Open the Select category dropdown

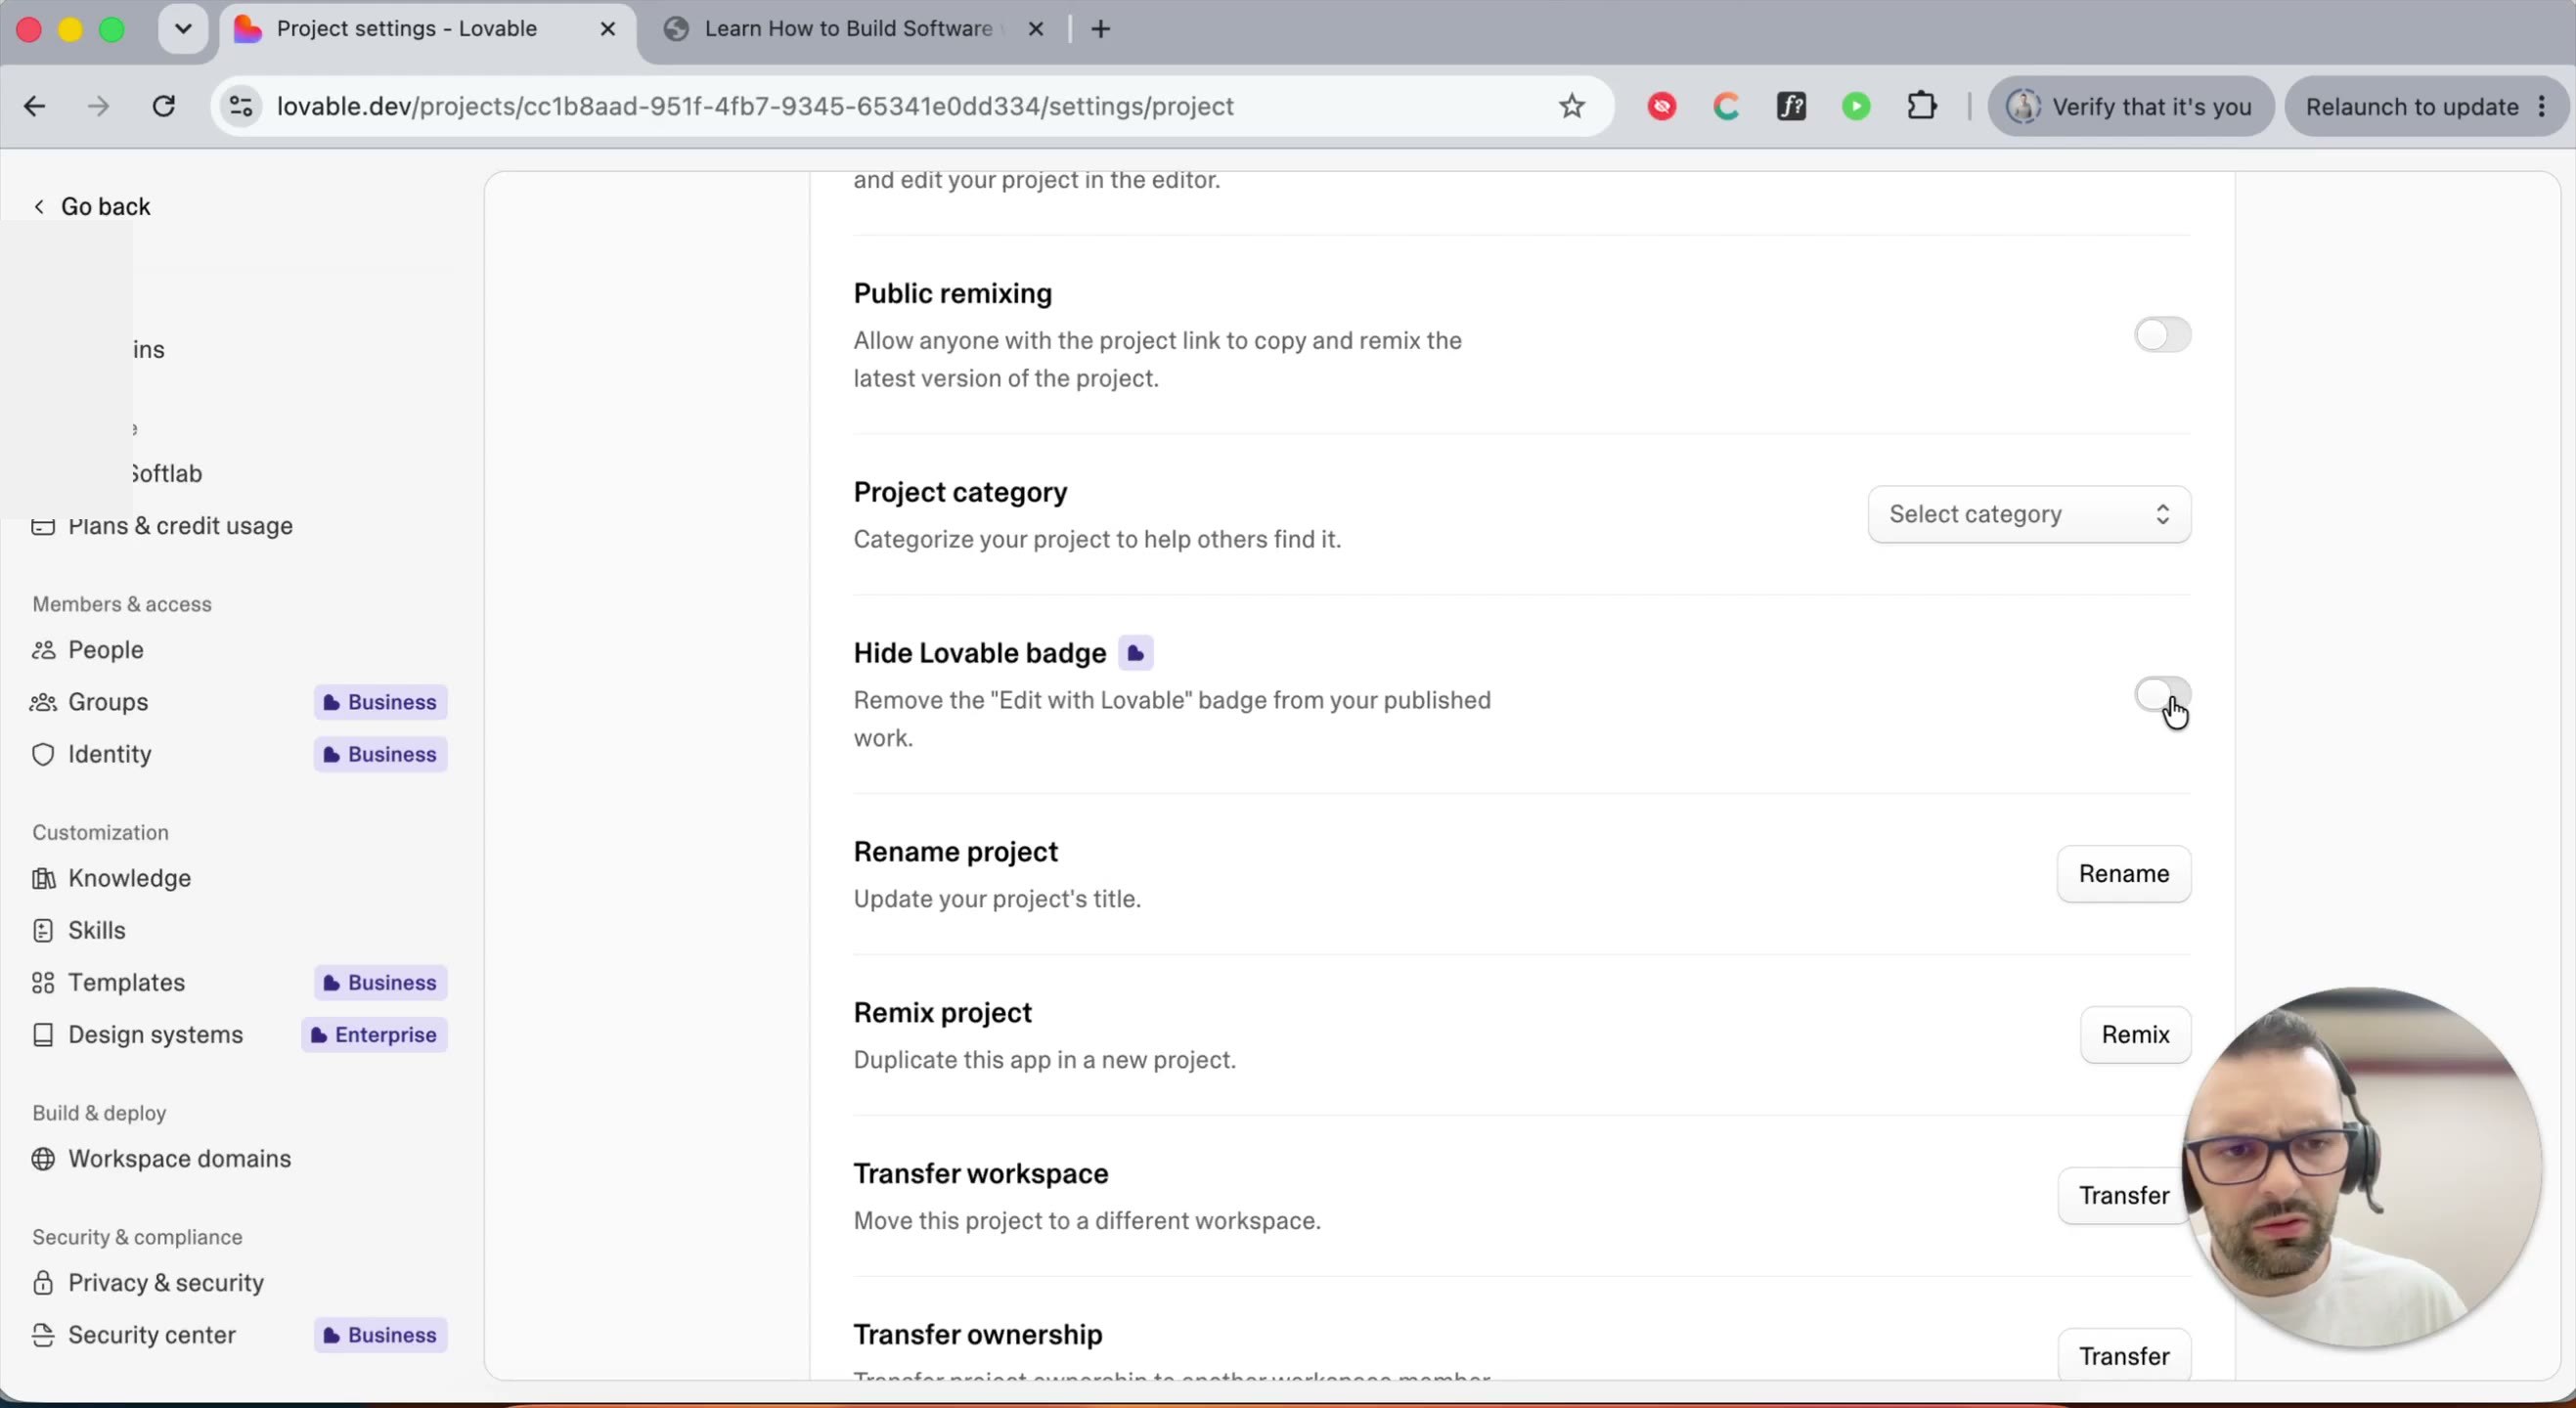tap(2029, 515)
